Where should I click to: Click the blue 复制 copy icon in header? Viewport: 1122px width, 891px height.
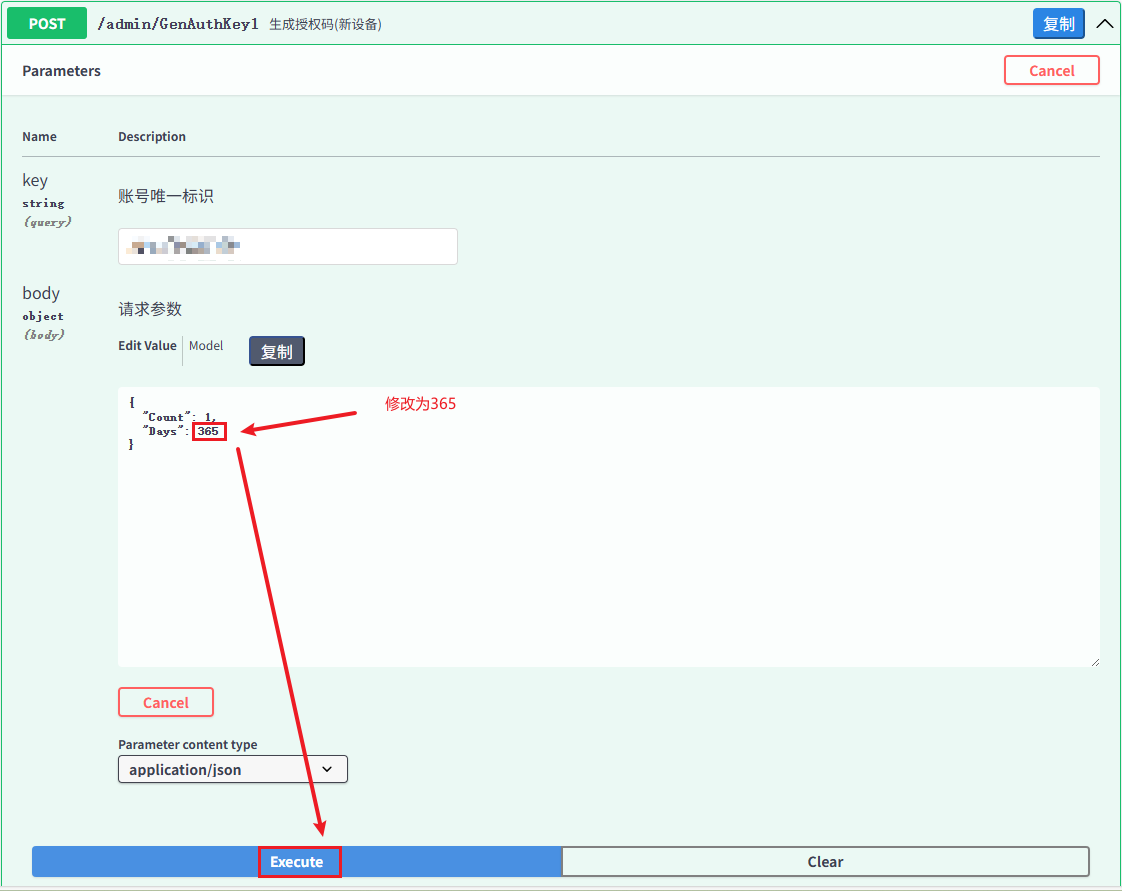coord(1058,23)
